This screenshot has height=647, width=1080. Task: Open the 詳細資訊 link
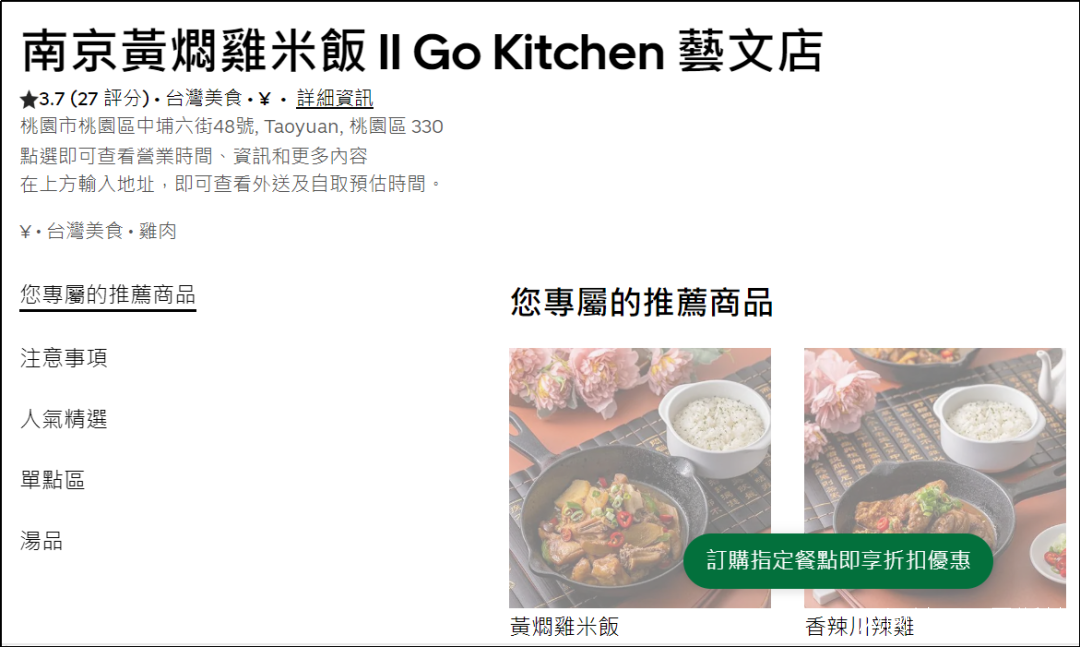pos(335,99)
